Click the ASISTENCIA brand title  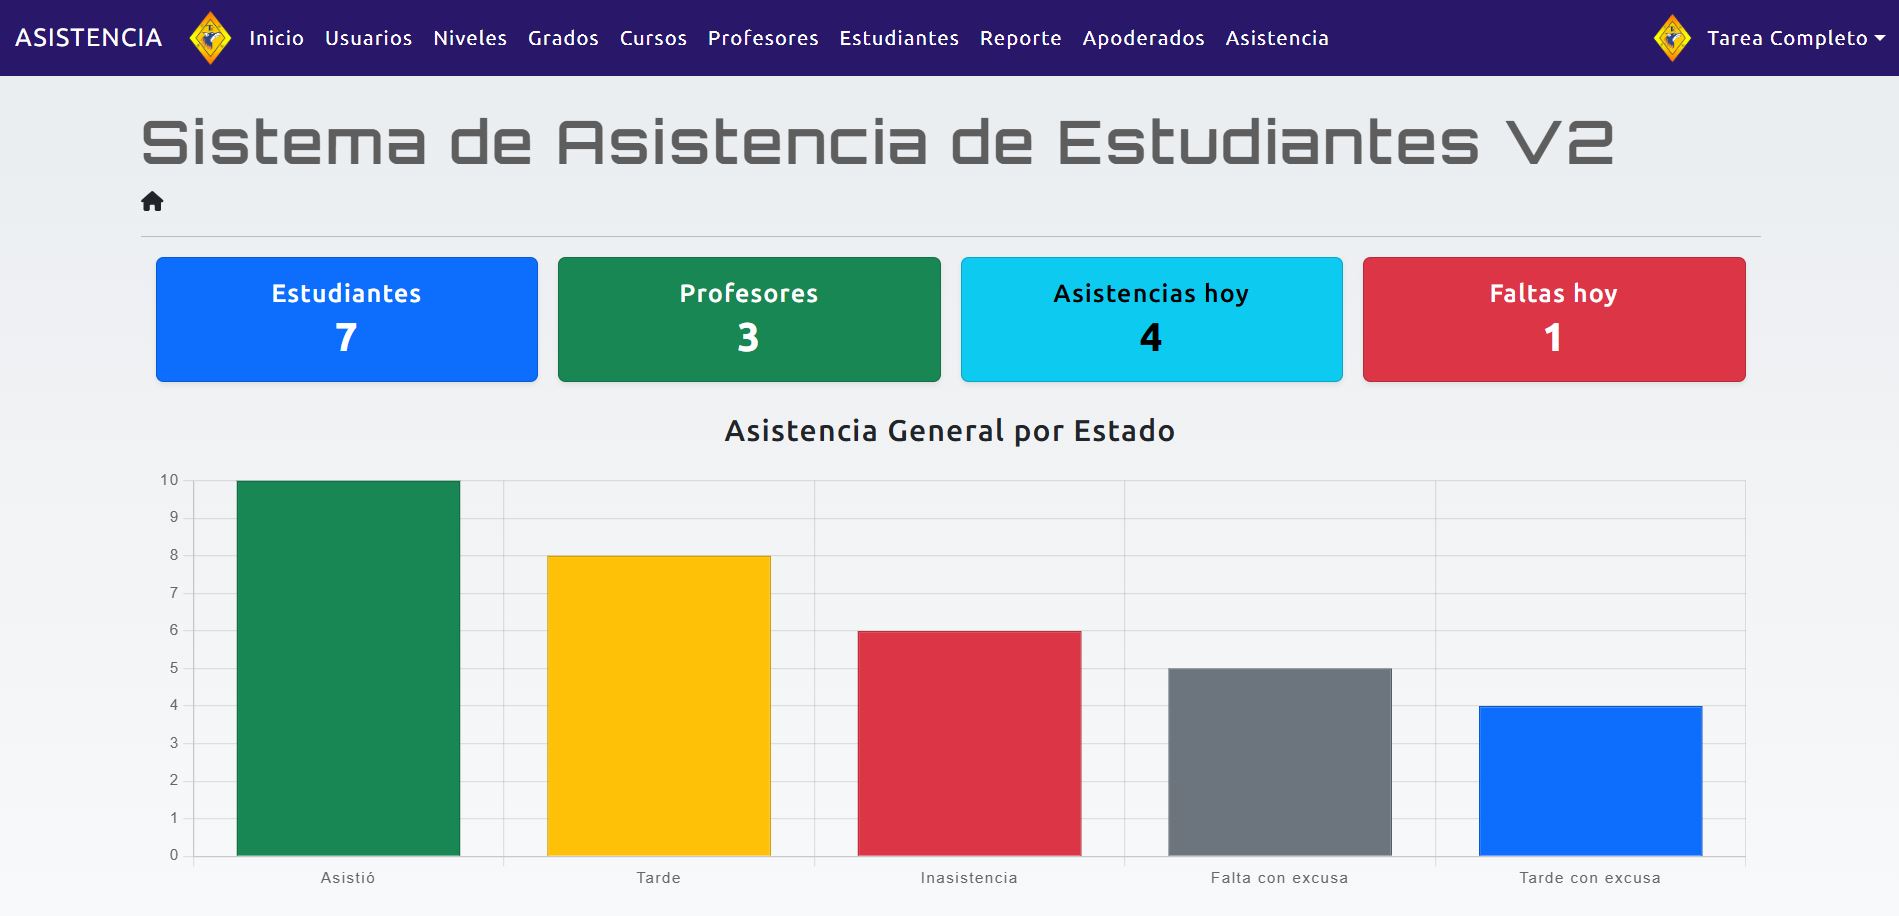pyautogui.click(x=88, y=38)
